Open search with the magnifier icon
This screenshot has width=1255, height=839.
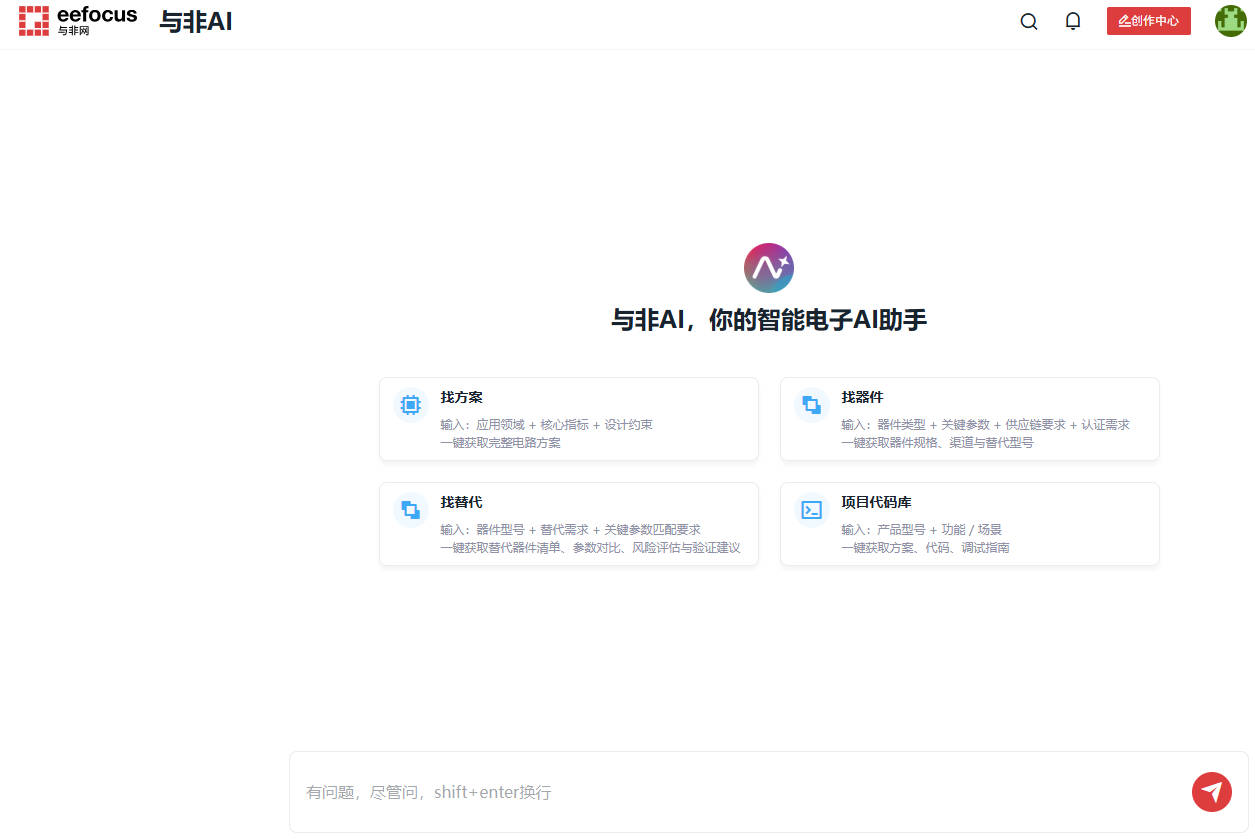point(1029,21)
